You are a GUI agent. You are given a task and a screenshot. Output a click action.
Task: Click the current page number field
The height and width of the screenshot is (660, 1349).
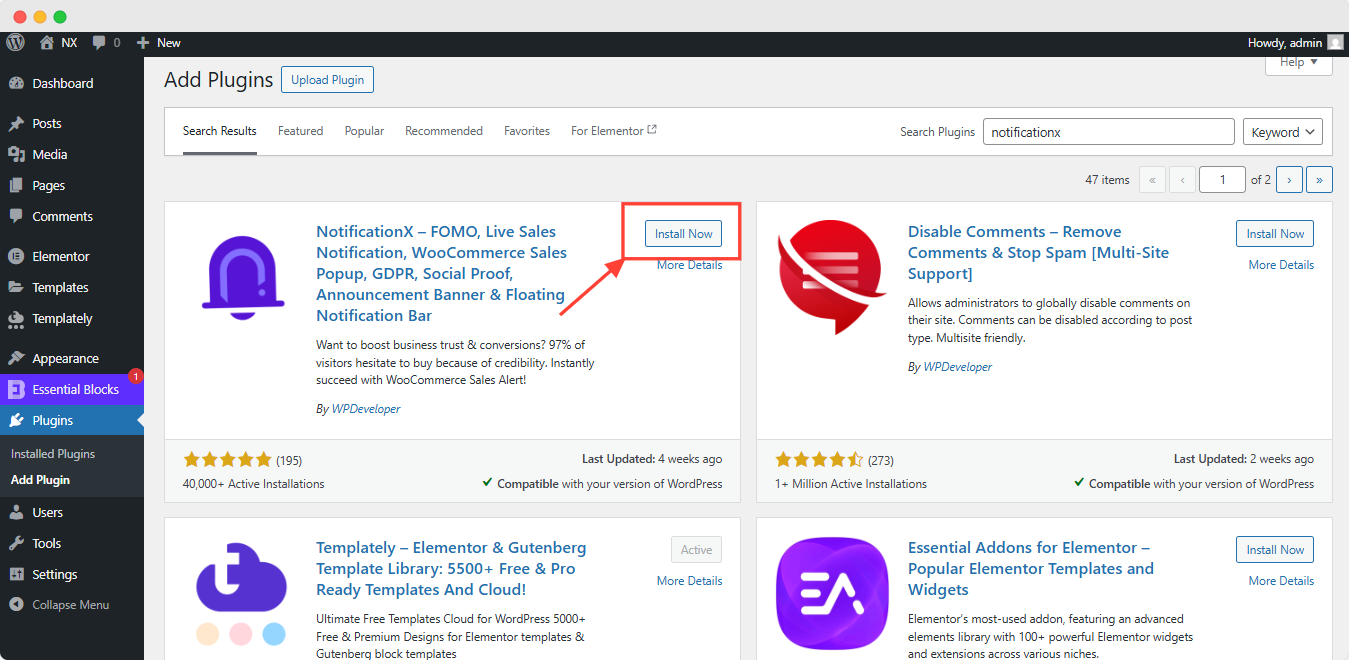[x=1223, y=180]
